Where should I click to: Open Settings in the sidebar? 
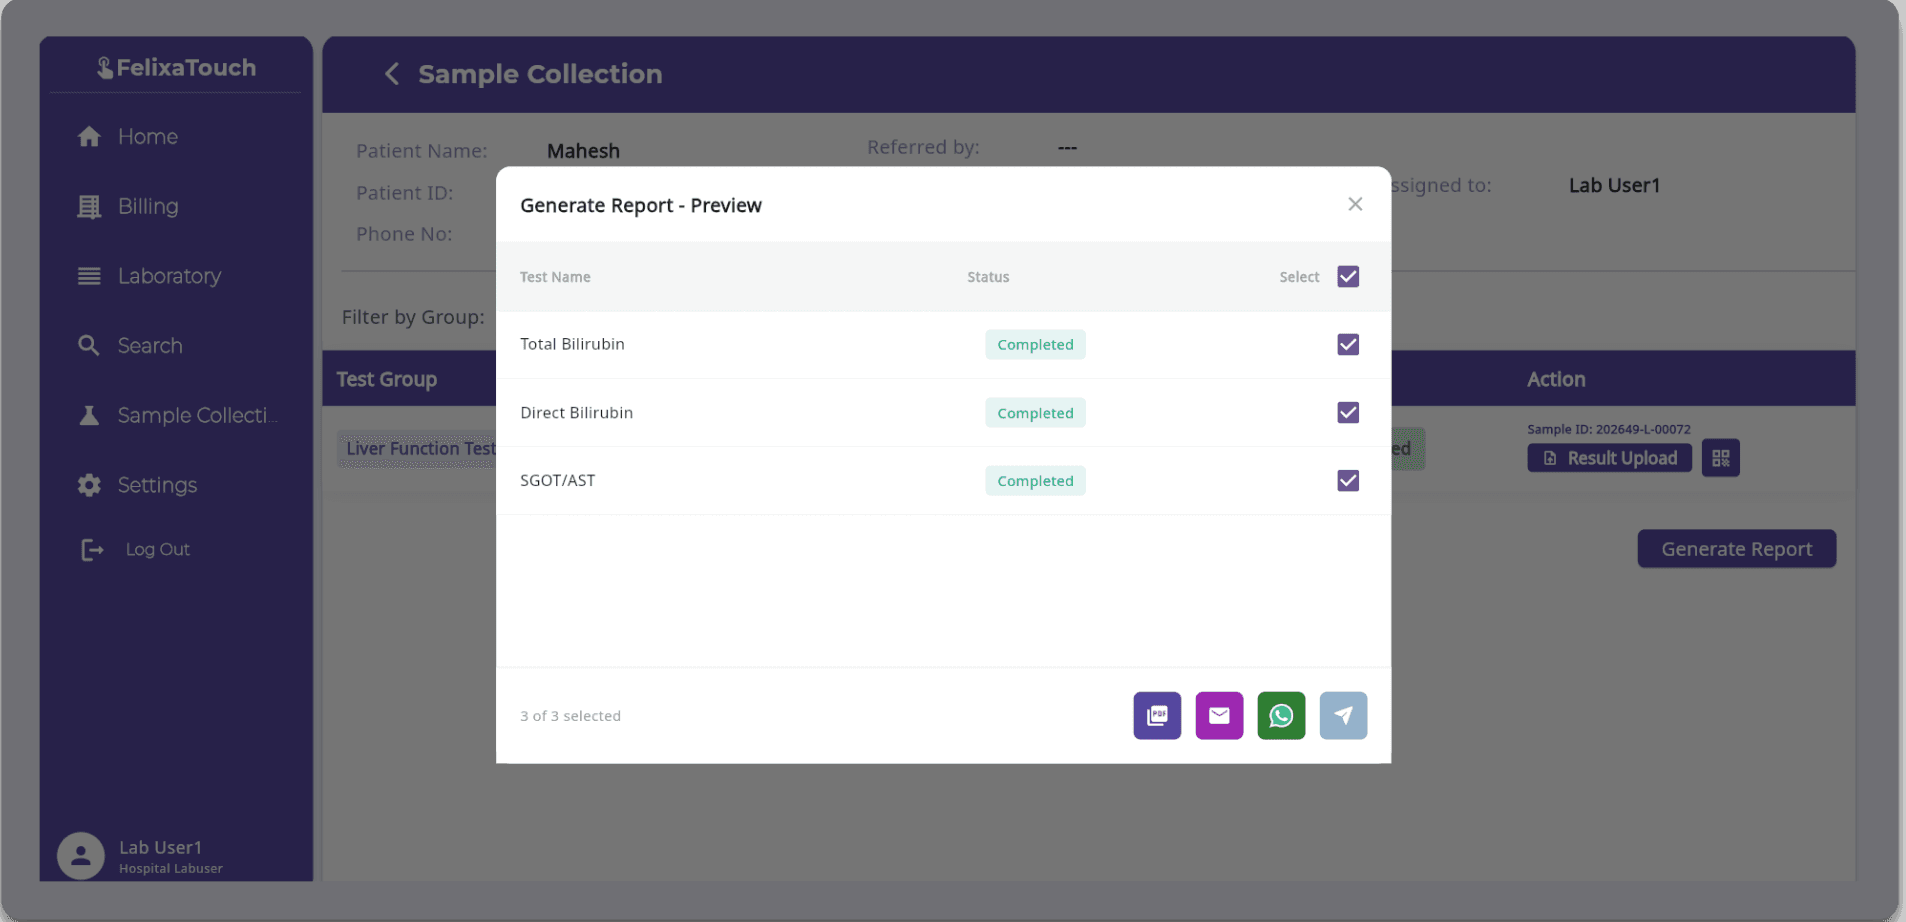pos(157,485)
